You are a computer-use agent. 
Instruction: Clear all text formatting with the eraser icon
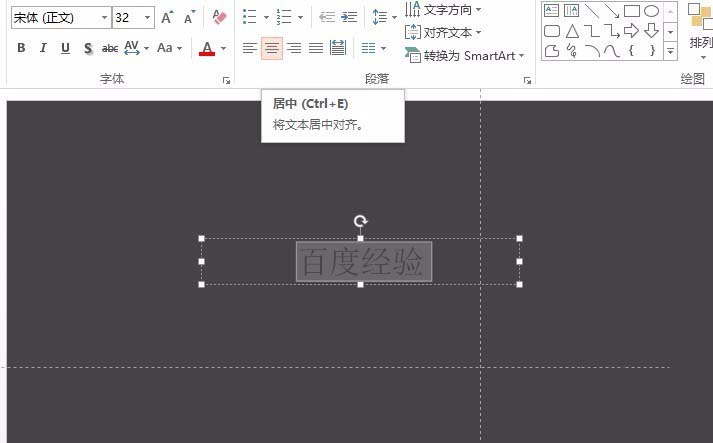pyautogui.click(x=219, y=18)
